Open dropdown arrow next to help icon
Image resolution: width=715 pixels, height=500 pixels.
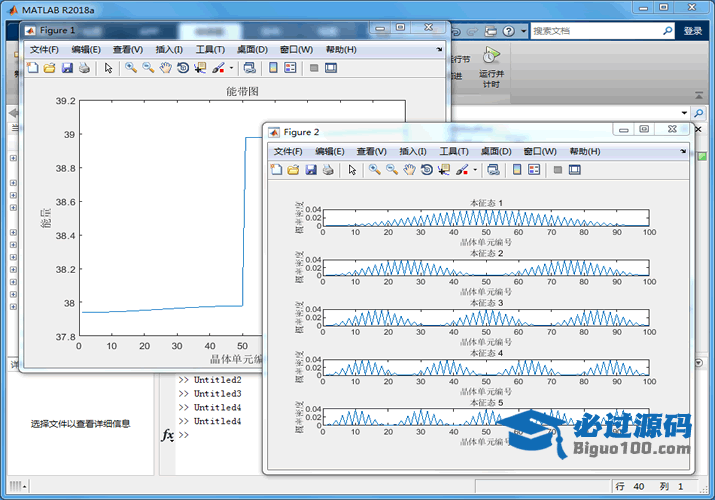[x=523, y=31]
